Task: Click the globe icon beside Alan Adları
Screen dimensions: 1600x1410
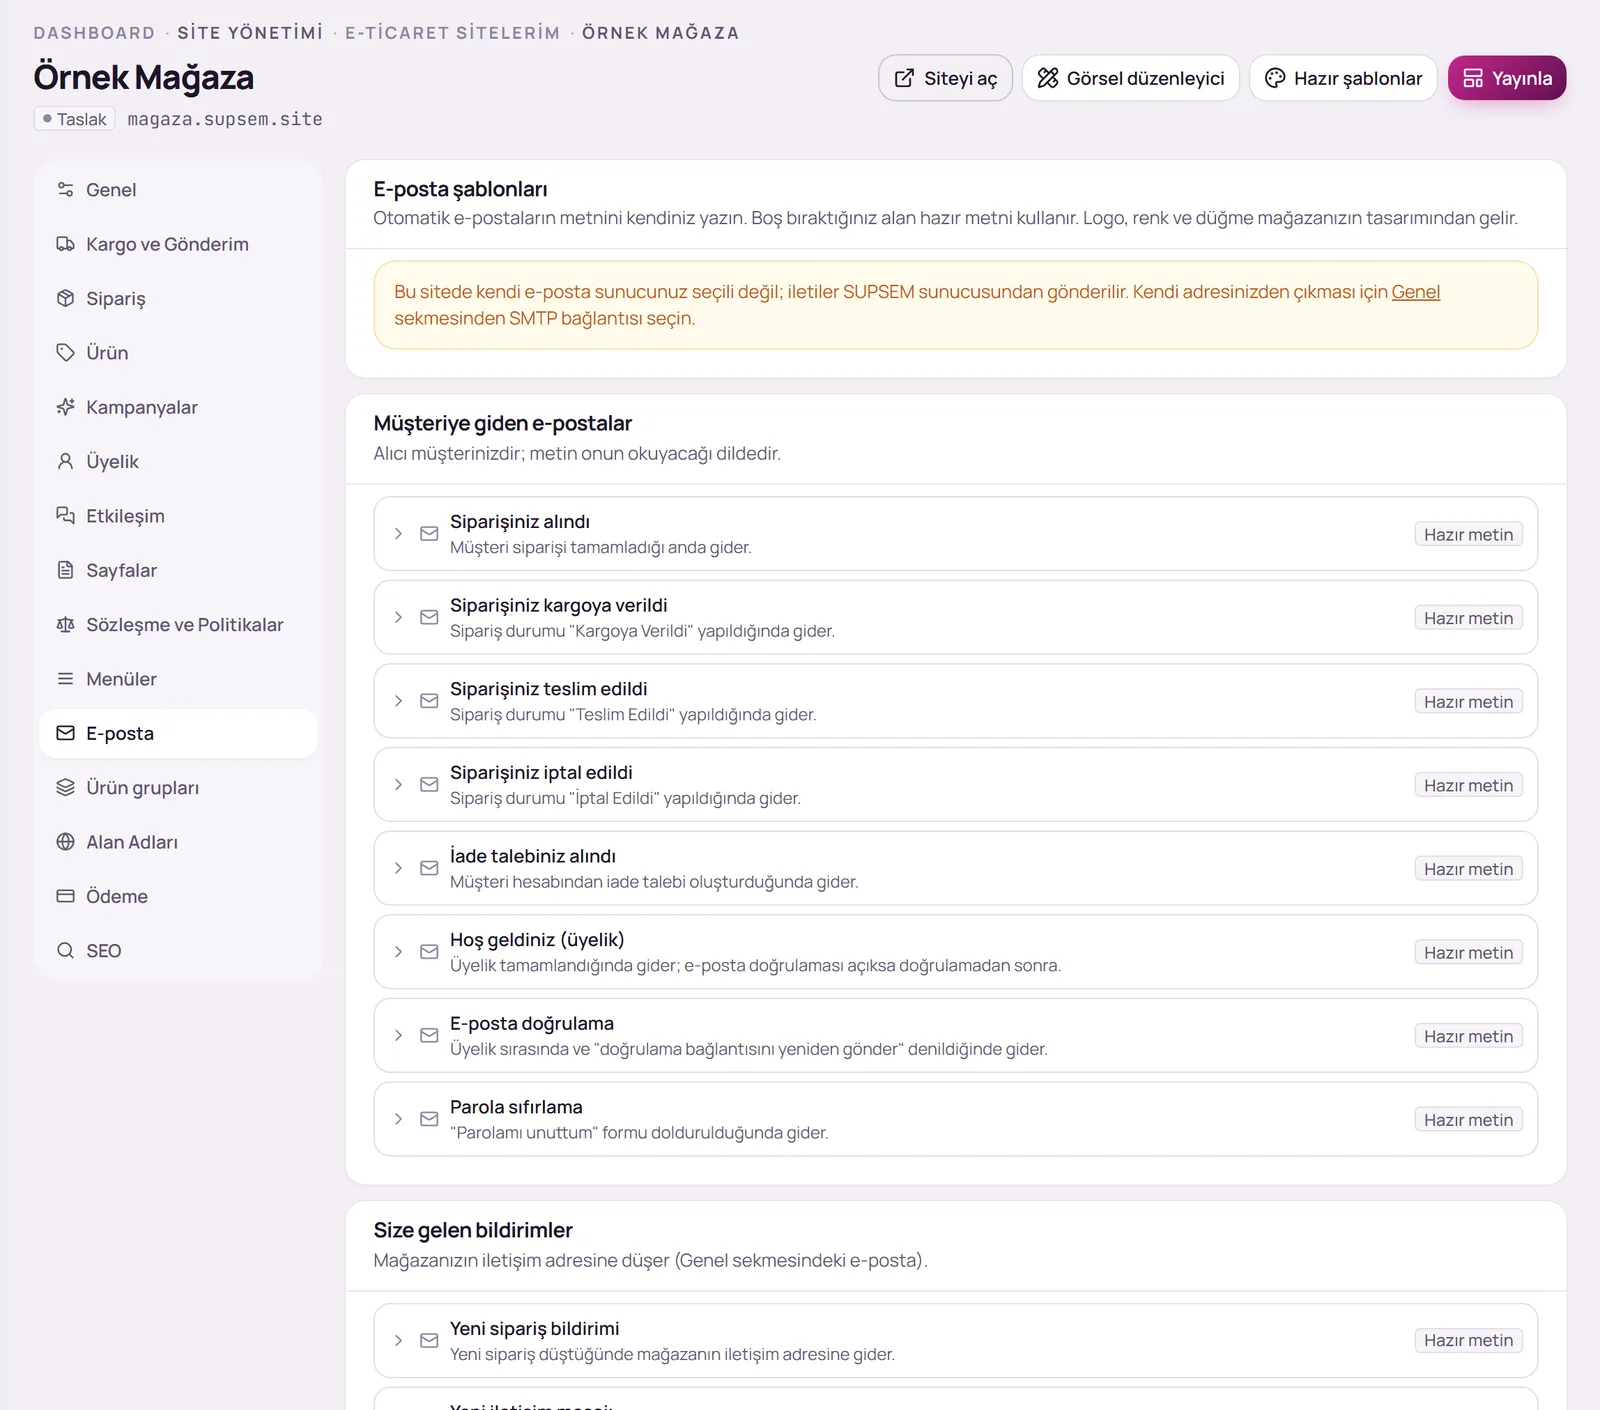Action: coord(65,842)
